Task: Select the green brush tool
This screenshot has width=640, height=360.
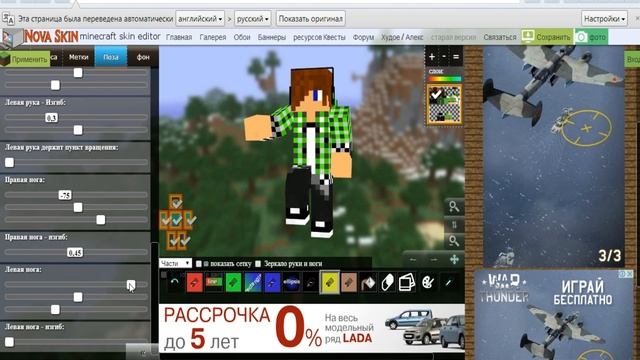Action: [233, 282]
